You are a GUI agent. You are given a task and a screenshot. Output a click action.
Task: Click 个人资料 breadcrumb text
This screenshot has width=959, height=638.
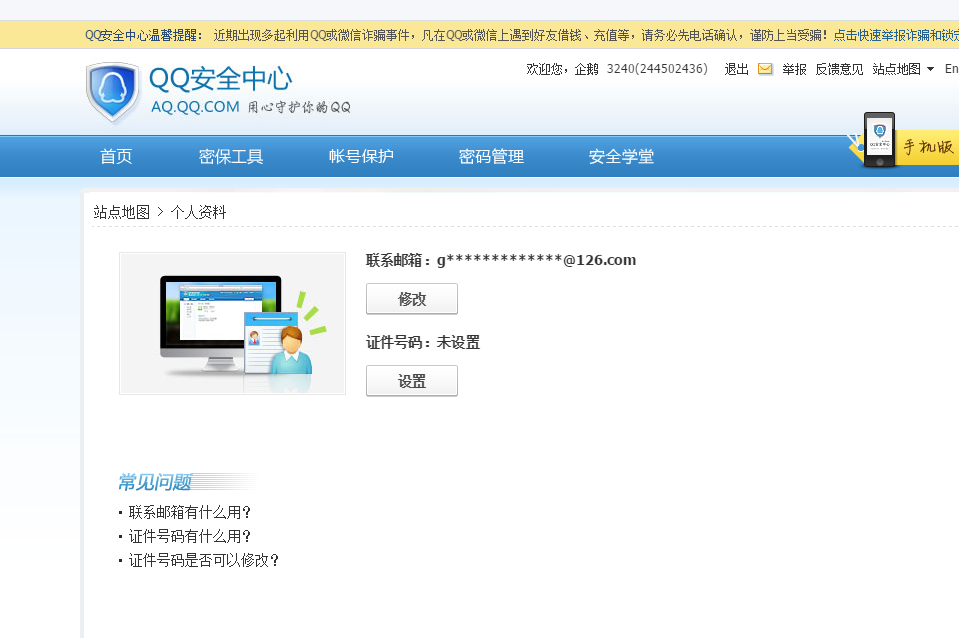(x=198, y=212)
